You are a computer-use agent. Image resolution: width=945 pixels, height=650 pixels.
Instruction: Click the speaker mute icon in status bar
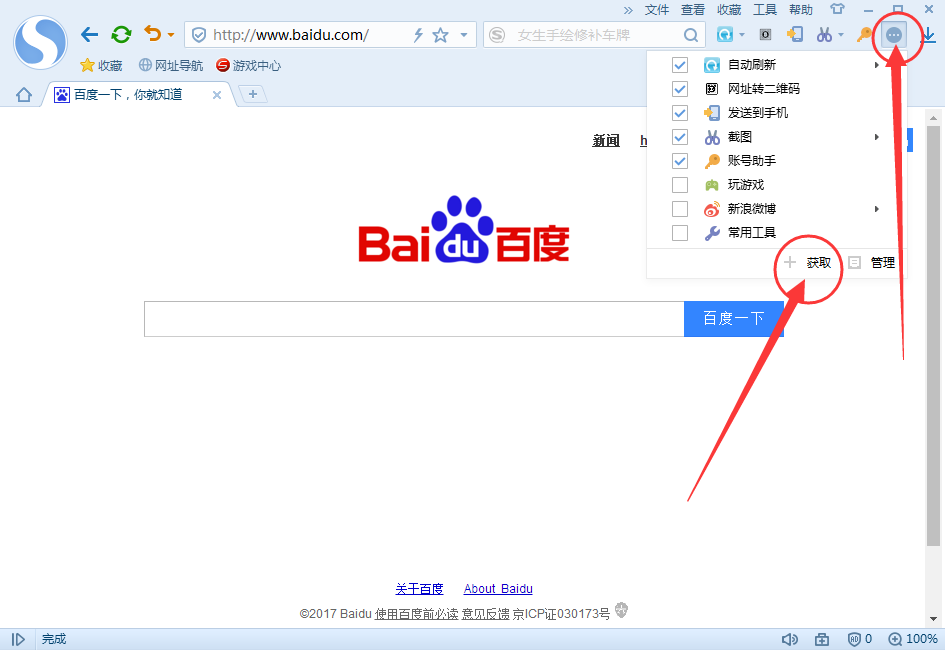790,639
